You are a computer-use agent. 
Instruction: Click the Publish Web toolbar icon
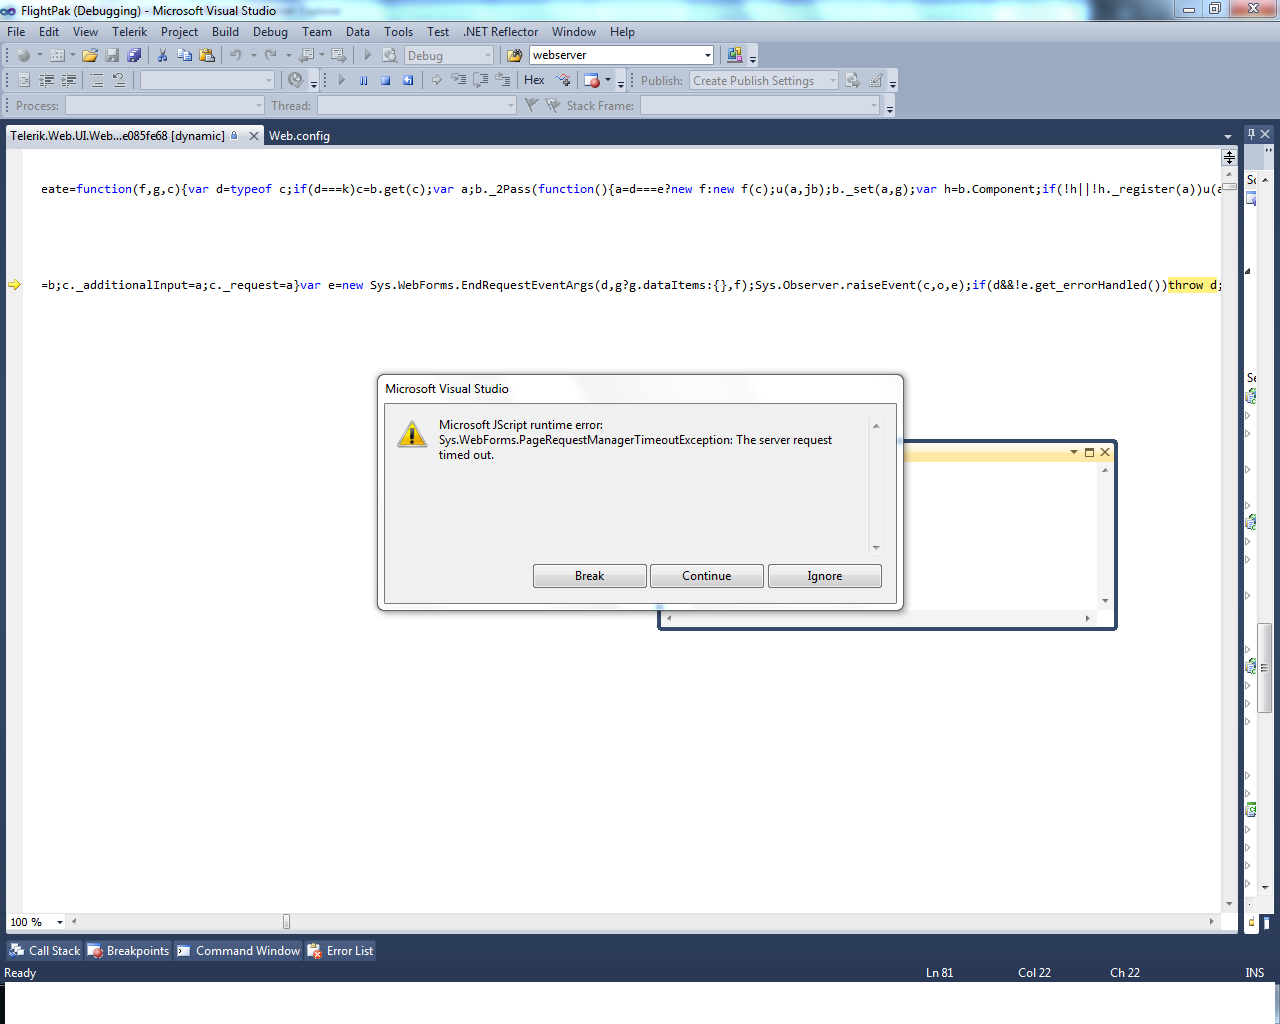(x=853, y=81)
